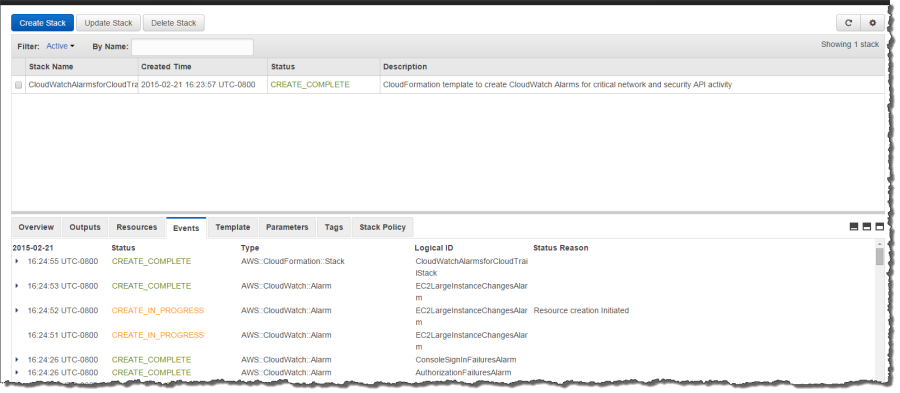Minimize the detail pane with first layout icon
The image size is (900, 393).
pyautogui.click(x=854, y=227)
